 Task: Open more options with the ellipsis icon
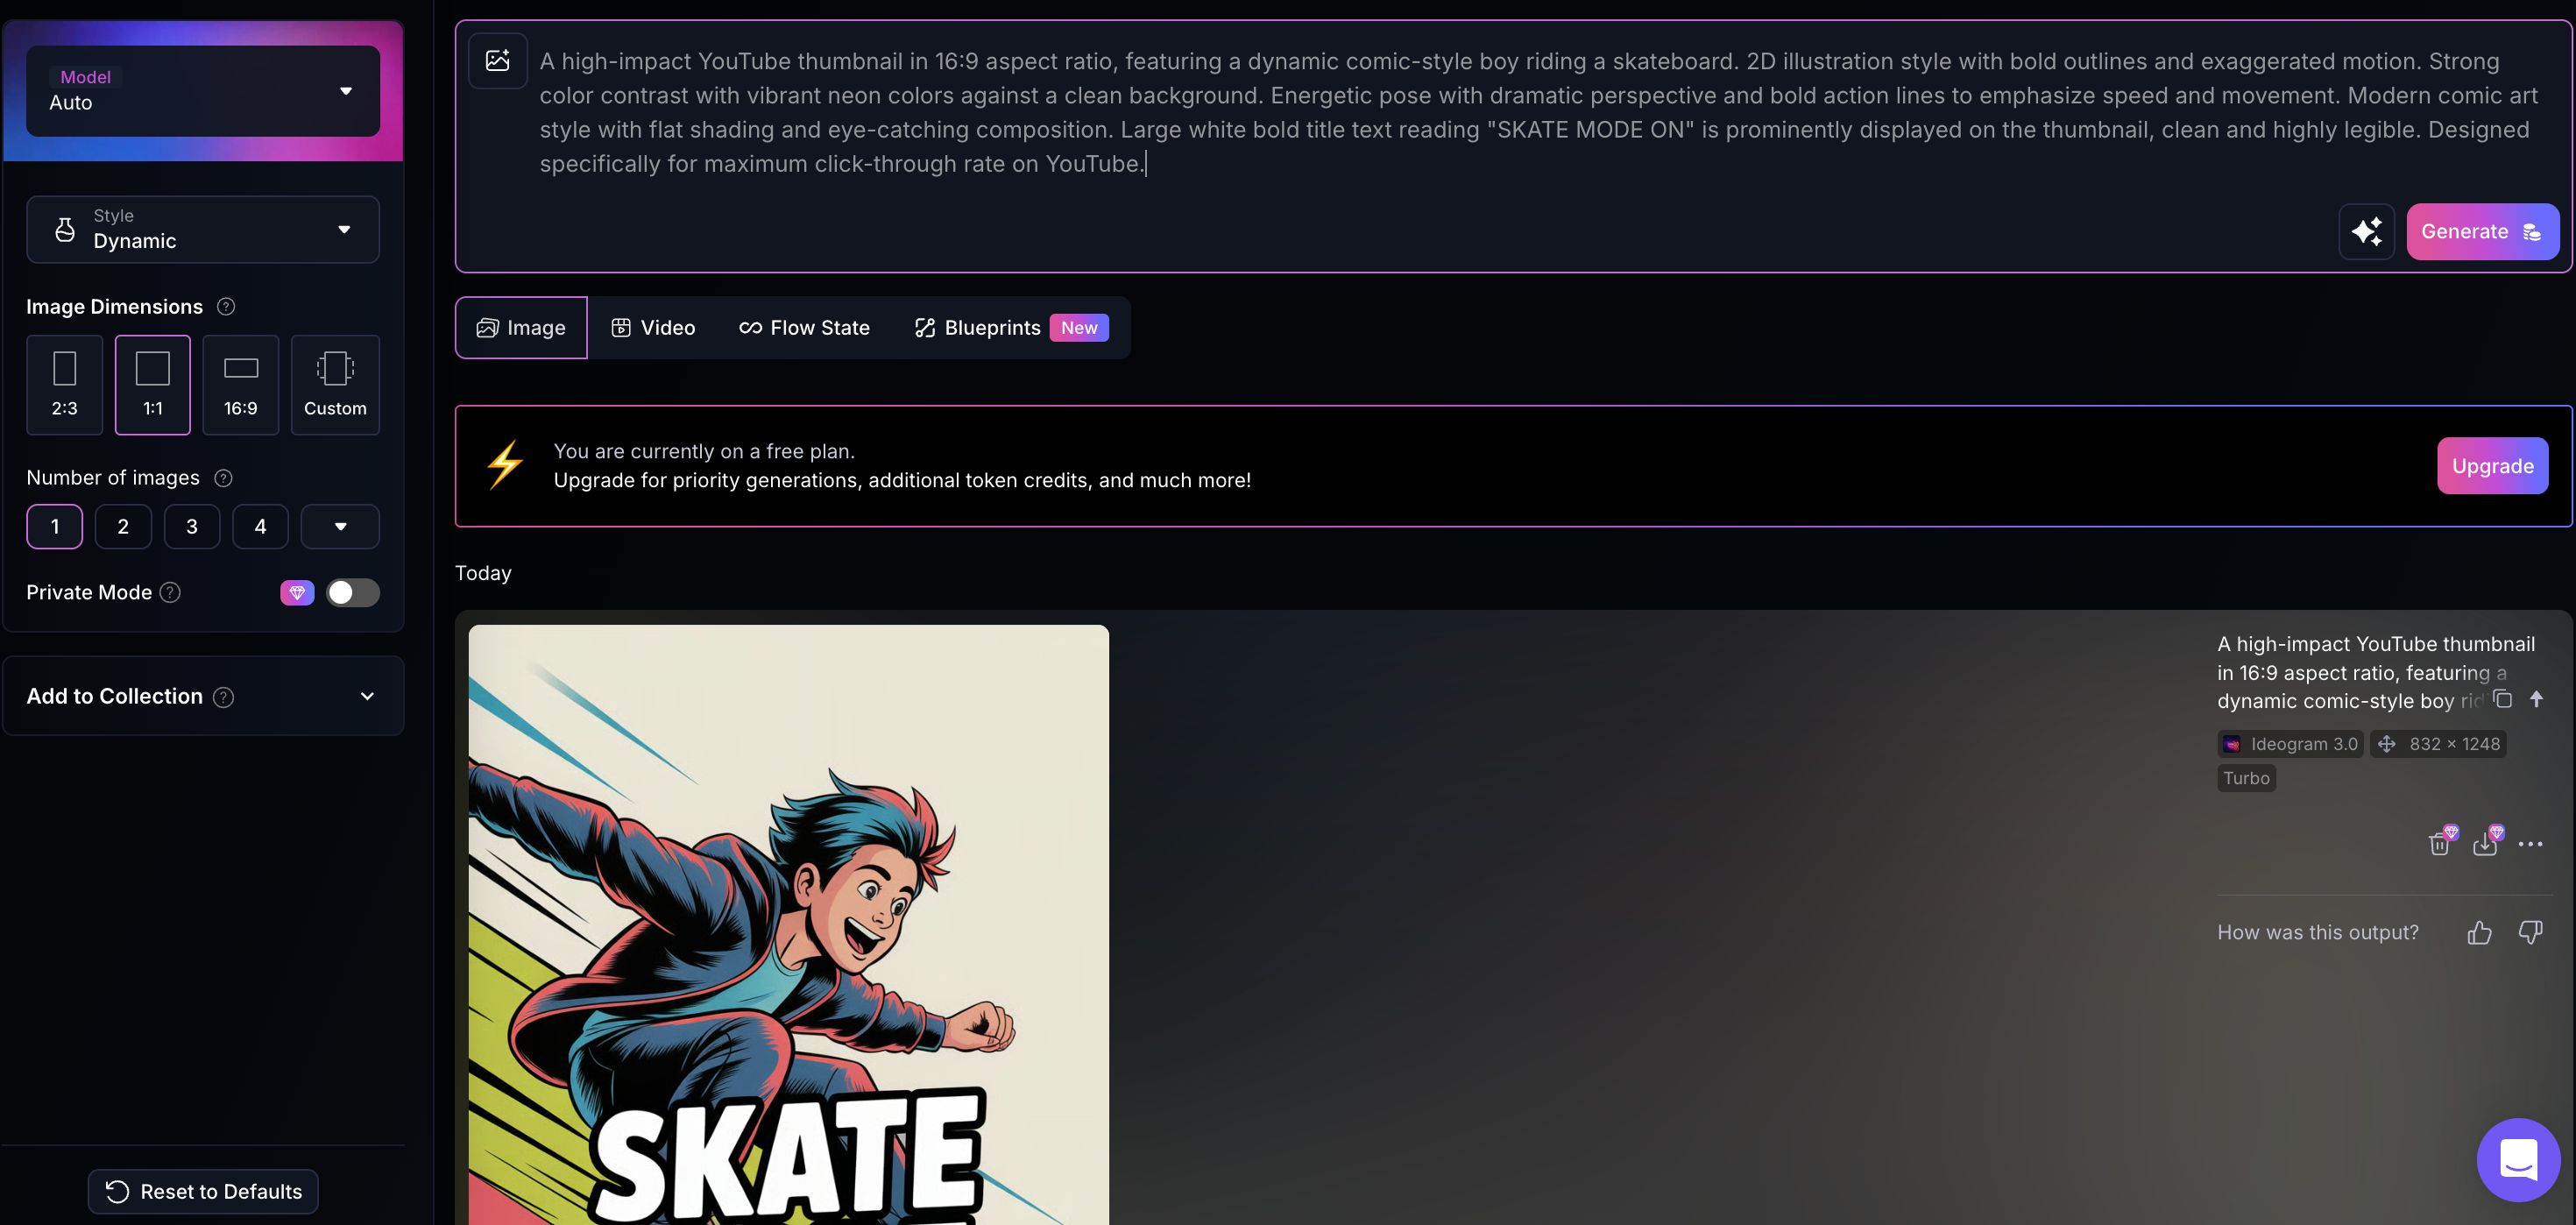coord(2532,844)
